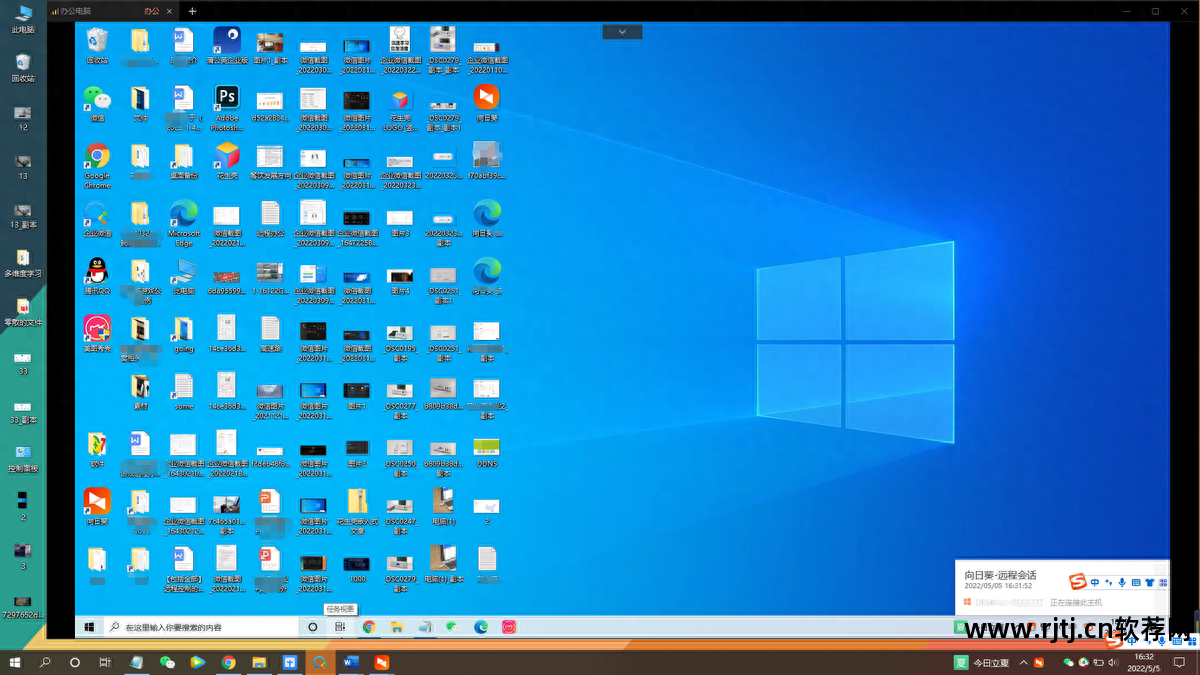Image resolution: width=1200 pixels, height=675 pixels.
Task: Open 向日葵 on local taskbar
Action: (381, 662)
